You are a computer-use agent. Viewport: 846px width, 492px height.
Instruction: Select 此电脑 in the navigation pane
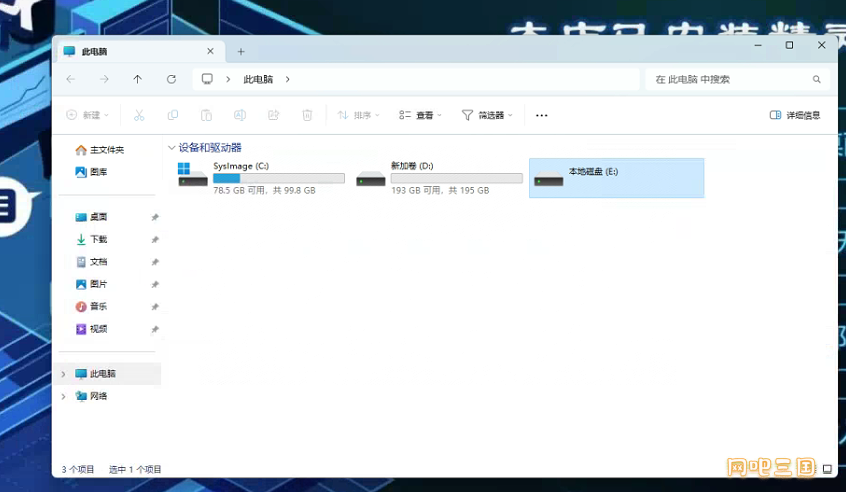(107, 374)
